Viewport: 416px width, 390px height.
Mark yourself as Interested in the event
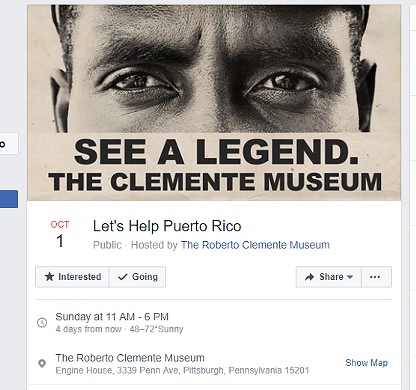click(x=72, y=277)
